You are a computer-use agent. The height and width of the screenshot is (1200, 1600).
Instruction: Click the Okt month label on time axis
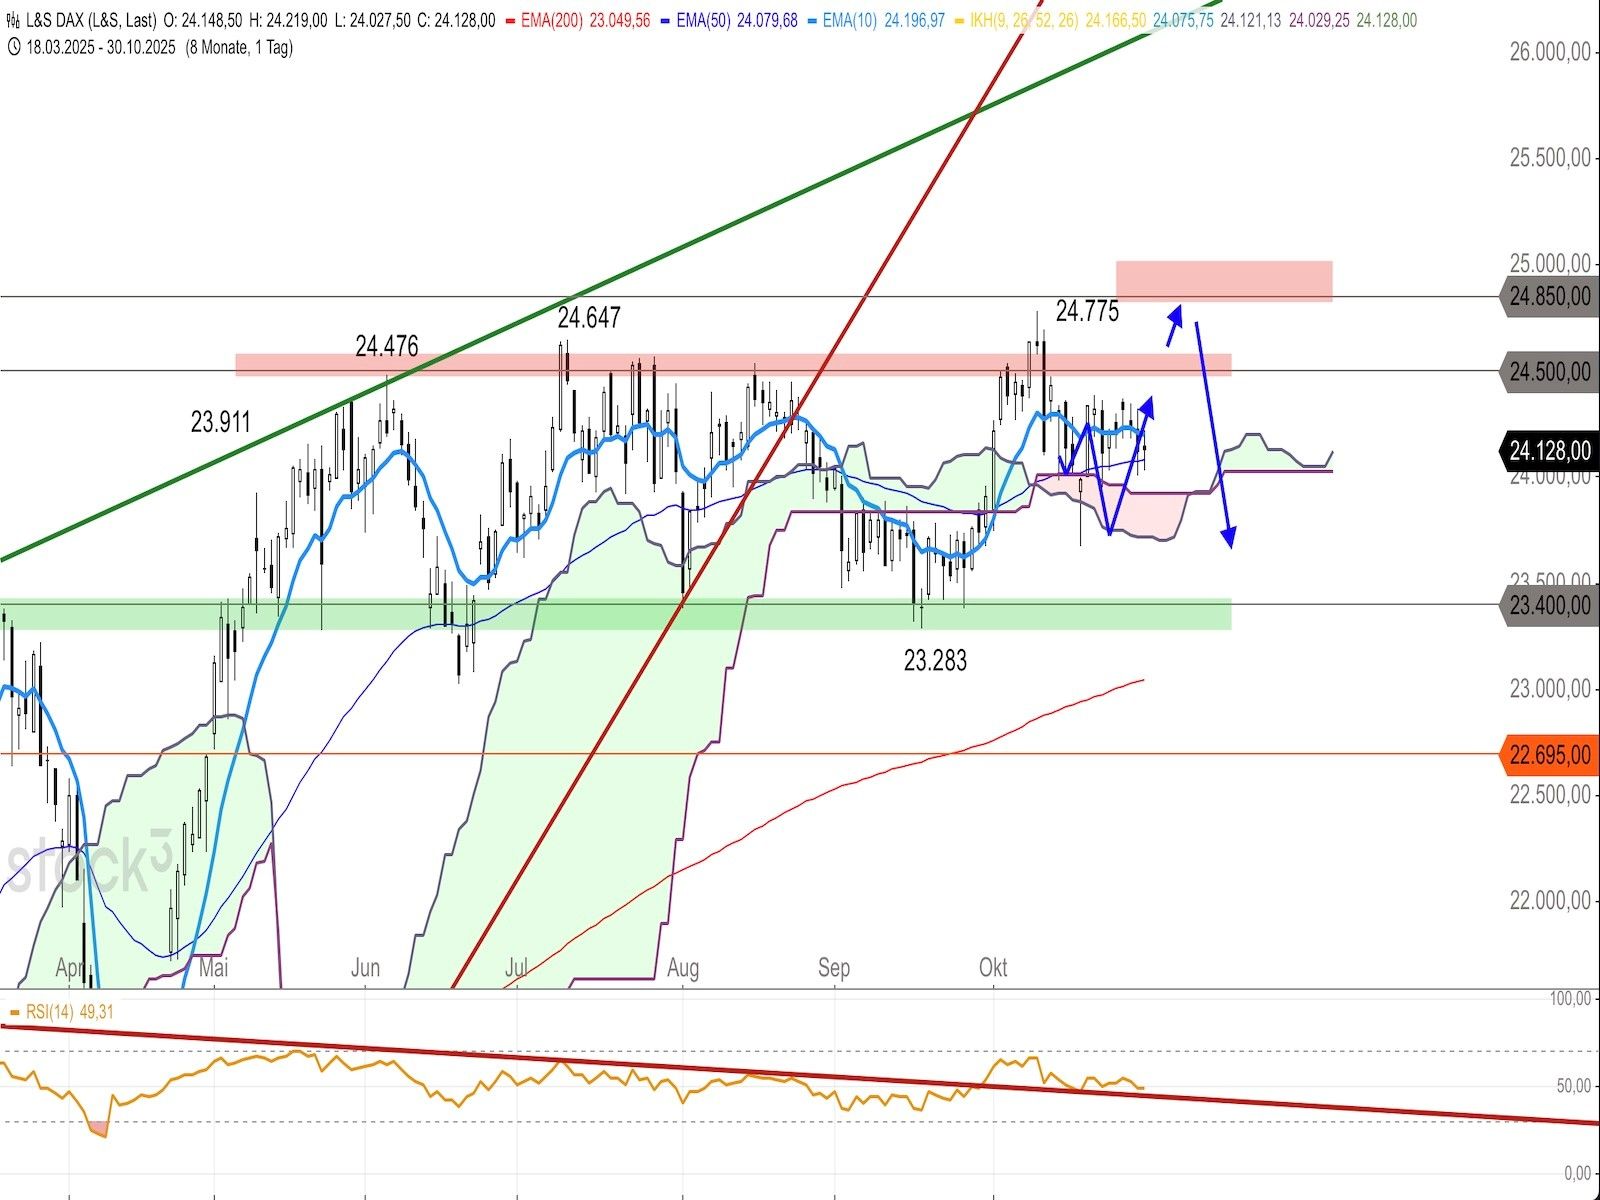tap(993, 967)
